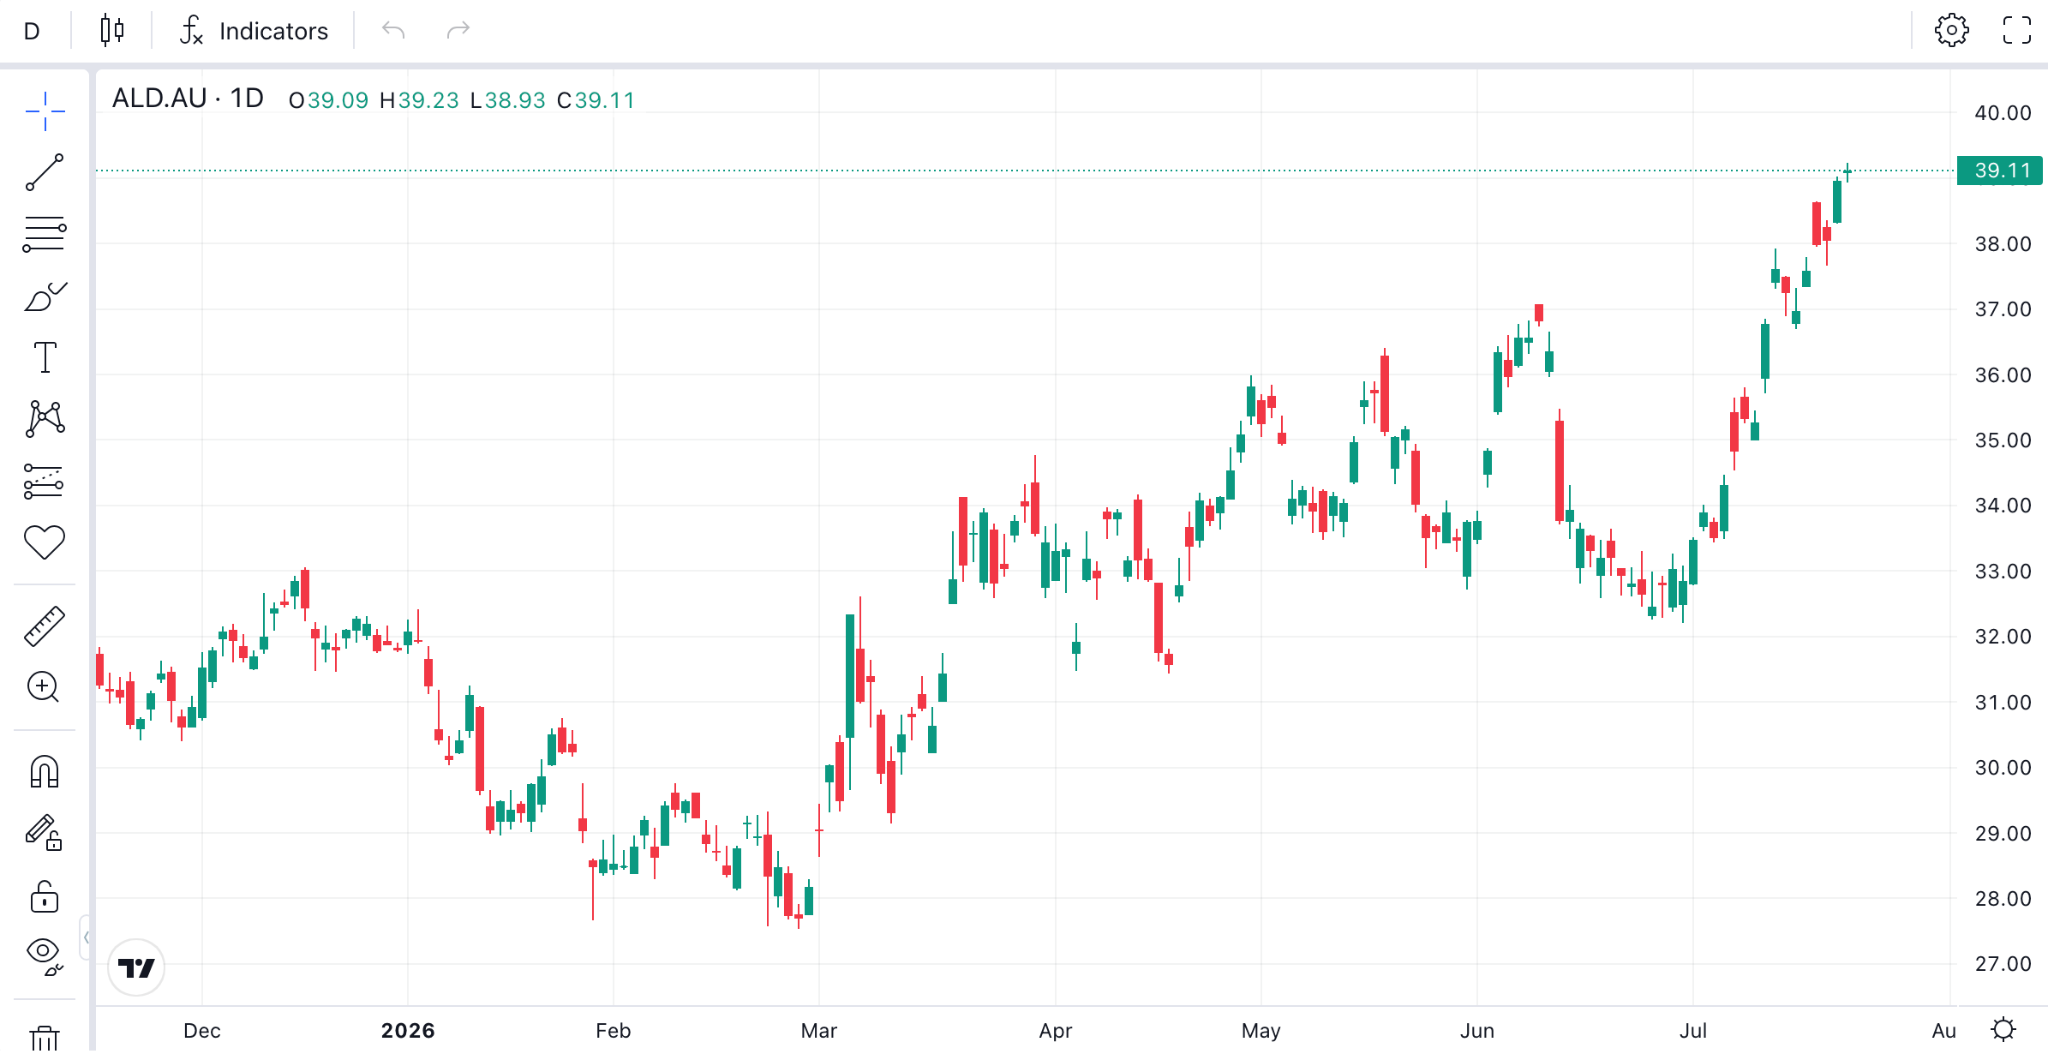Toggle stay in drawing mode
Viewport: 2048px width, 1051px height.
pos(45,833)
